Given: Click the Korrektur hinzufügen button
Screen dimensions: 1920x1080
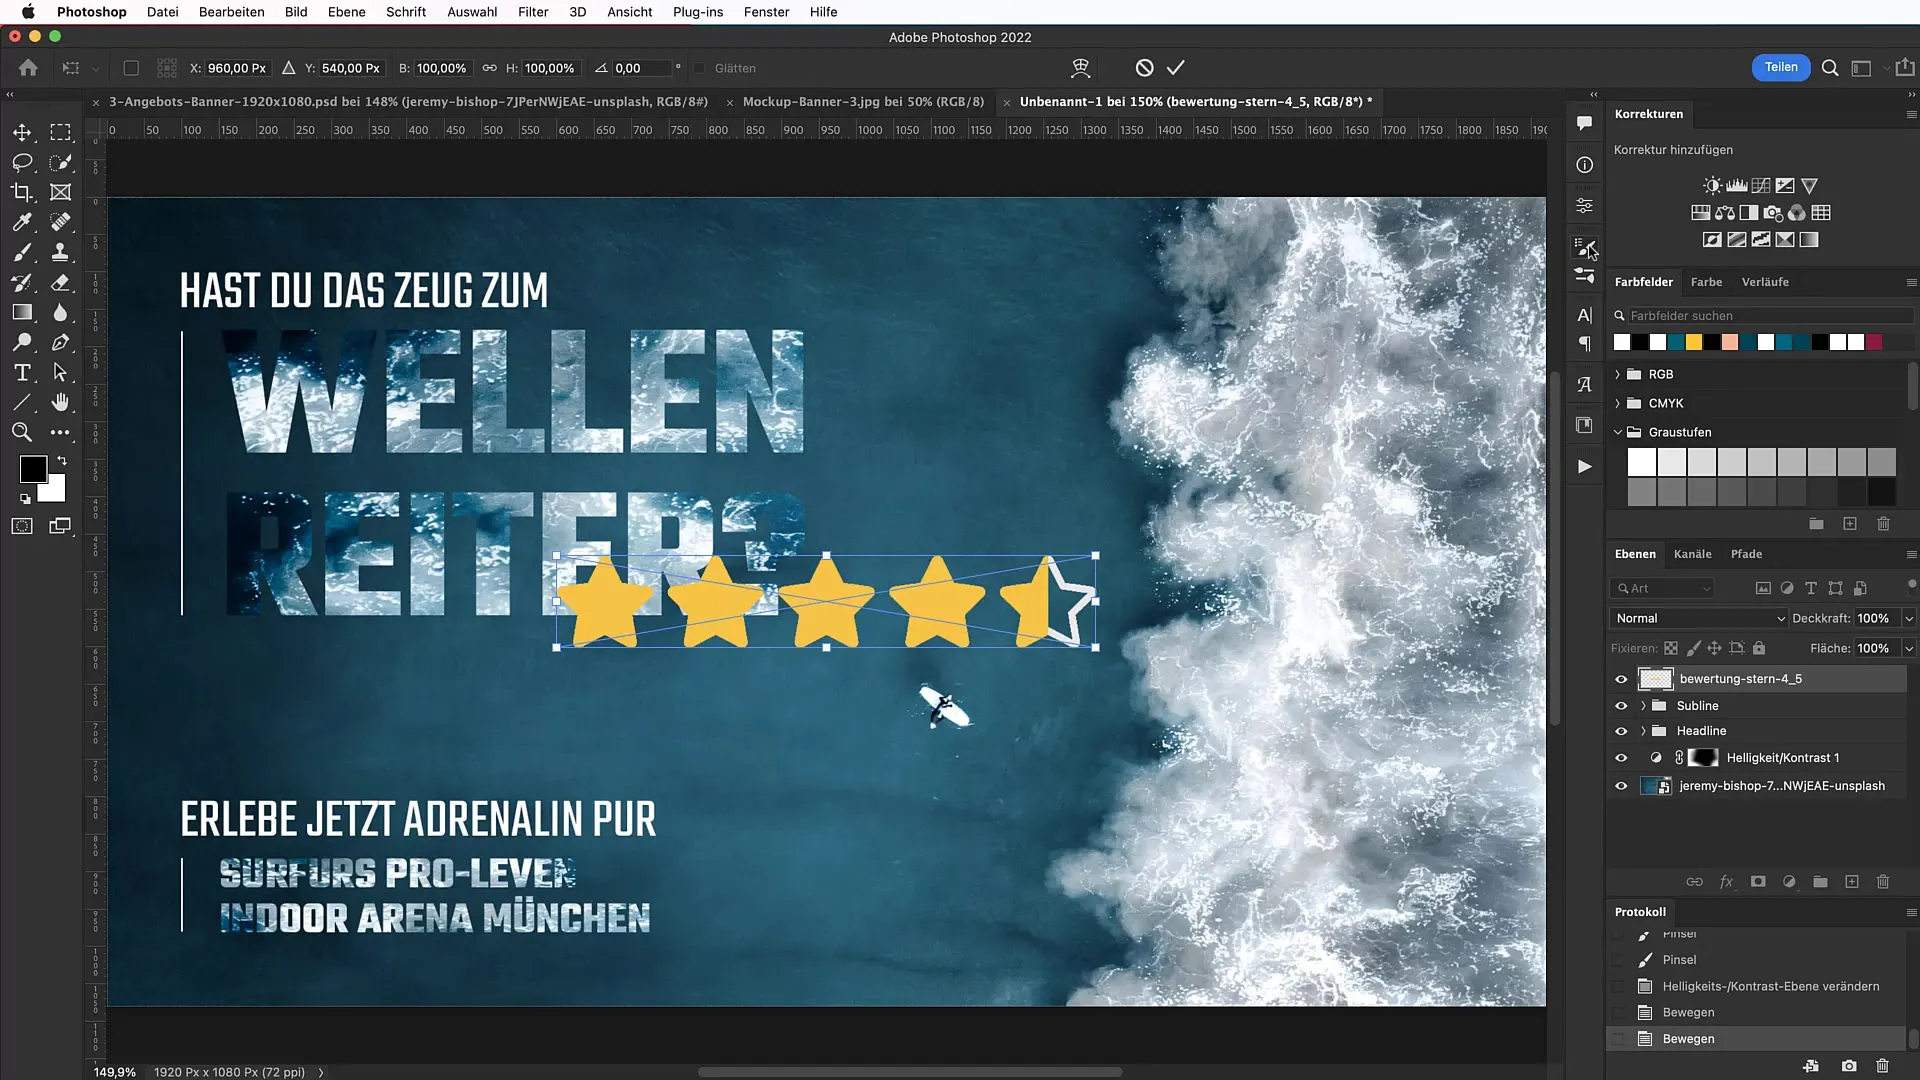Looking at the screenshot, I should point(1673,149).
